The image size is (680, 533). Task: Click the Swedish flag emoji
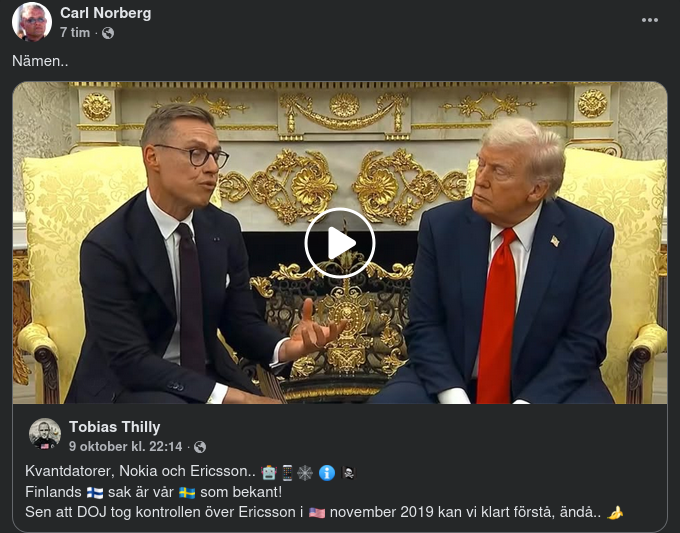pos(187,493)
